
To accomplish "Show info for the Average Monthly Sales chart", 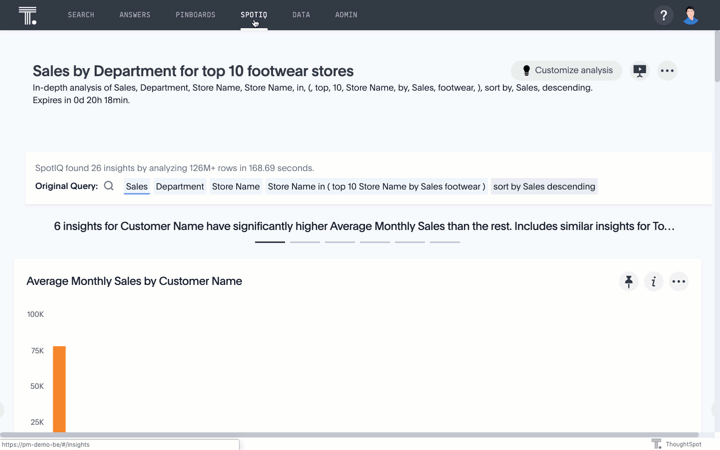I will pos(653,281).
